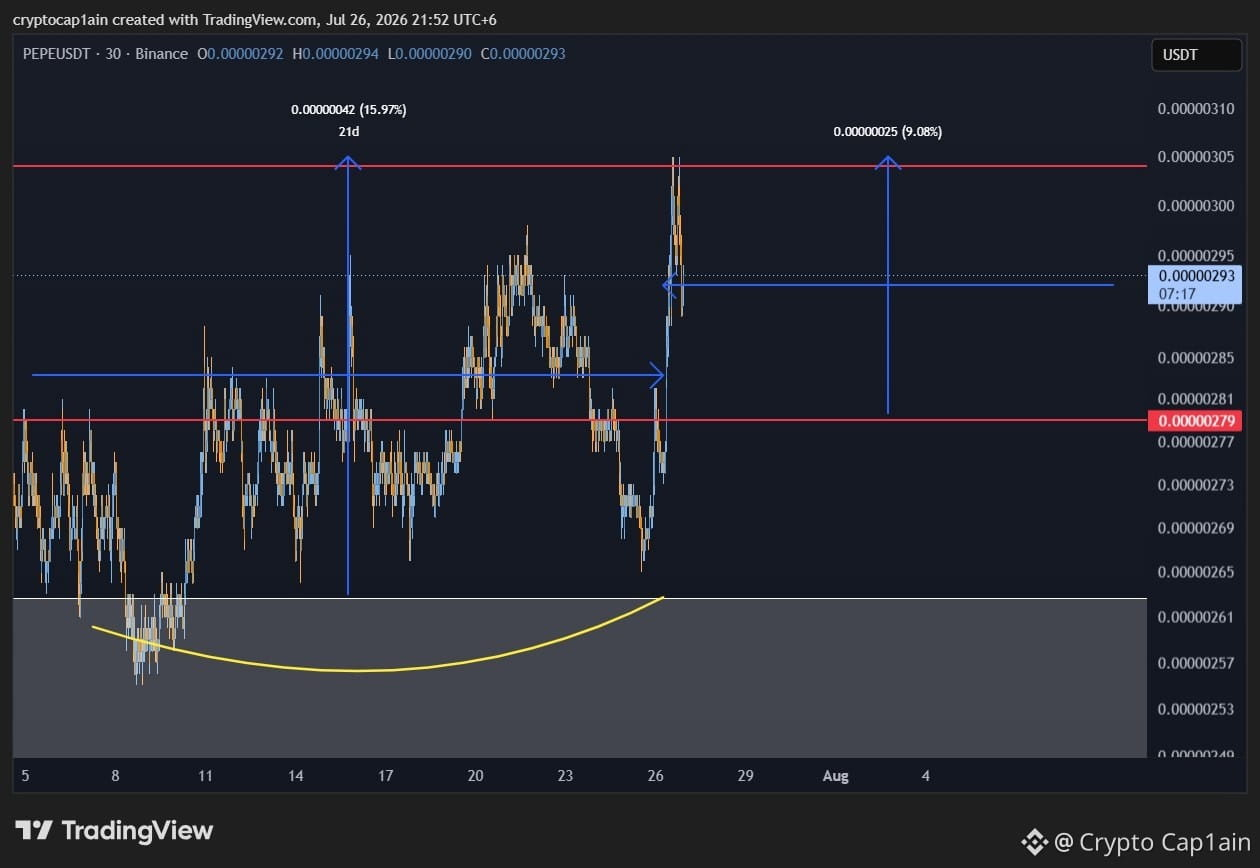Image resolution: width=1260 pixels, height=868 pixels.
Task: Click the close value C0.00000293
Action: pos(523,53)
